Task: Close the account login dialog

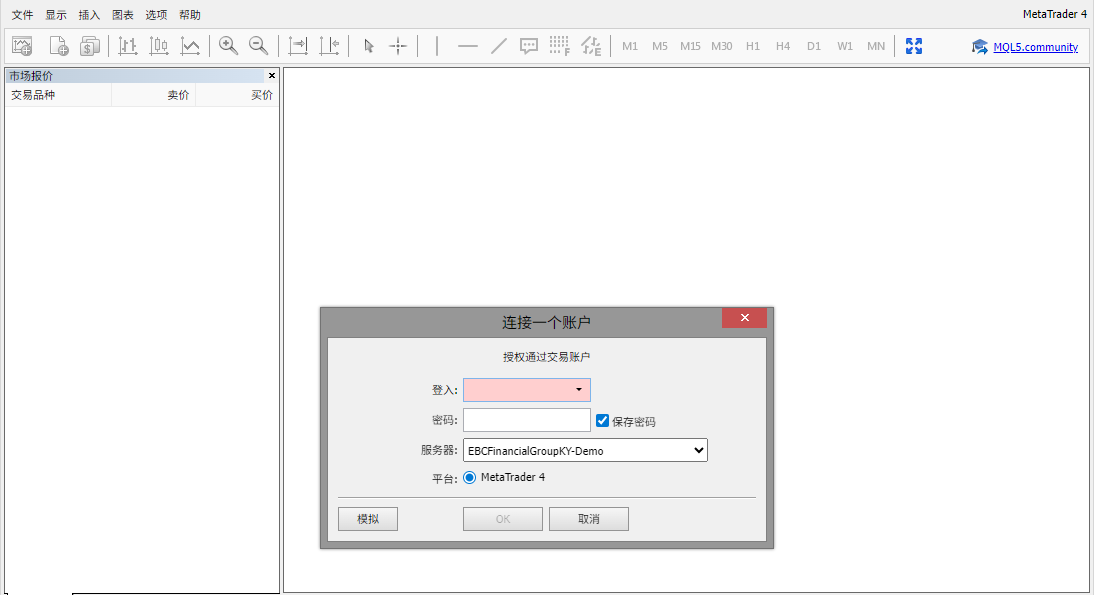Action: pos(744,318)
